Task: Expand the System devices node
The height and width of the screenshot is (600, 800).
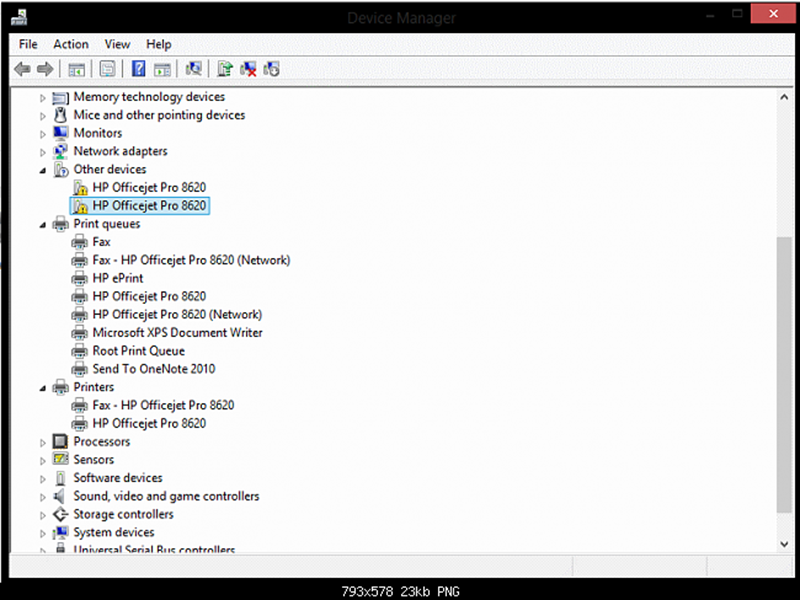Action: click(x=43, y=534)
